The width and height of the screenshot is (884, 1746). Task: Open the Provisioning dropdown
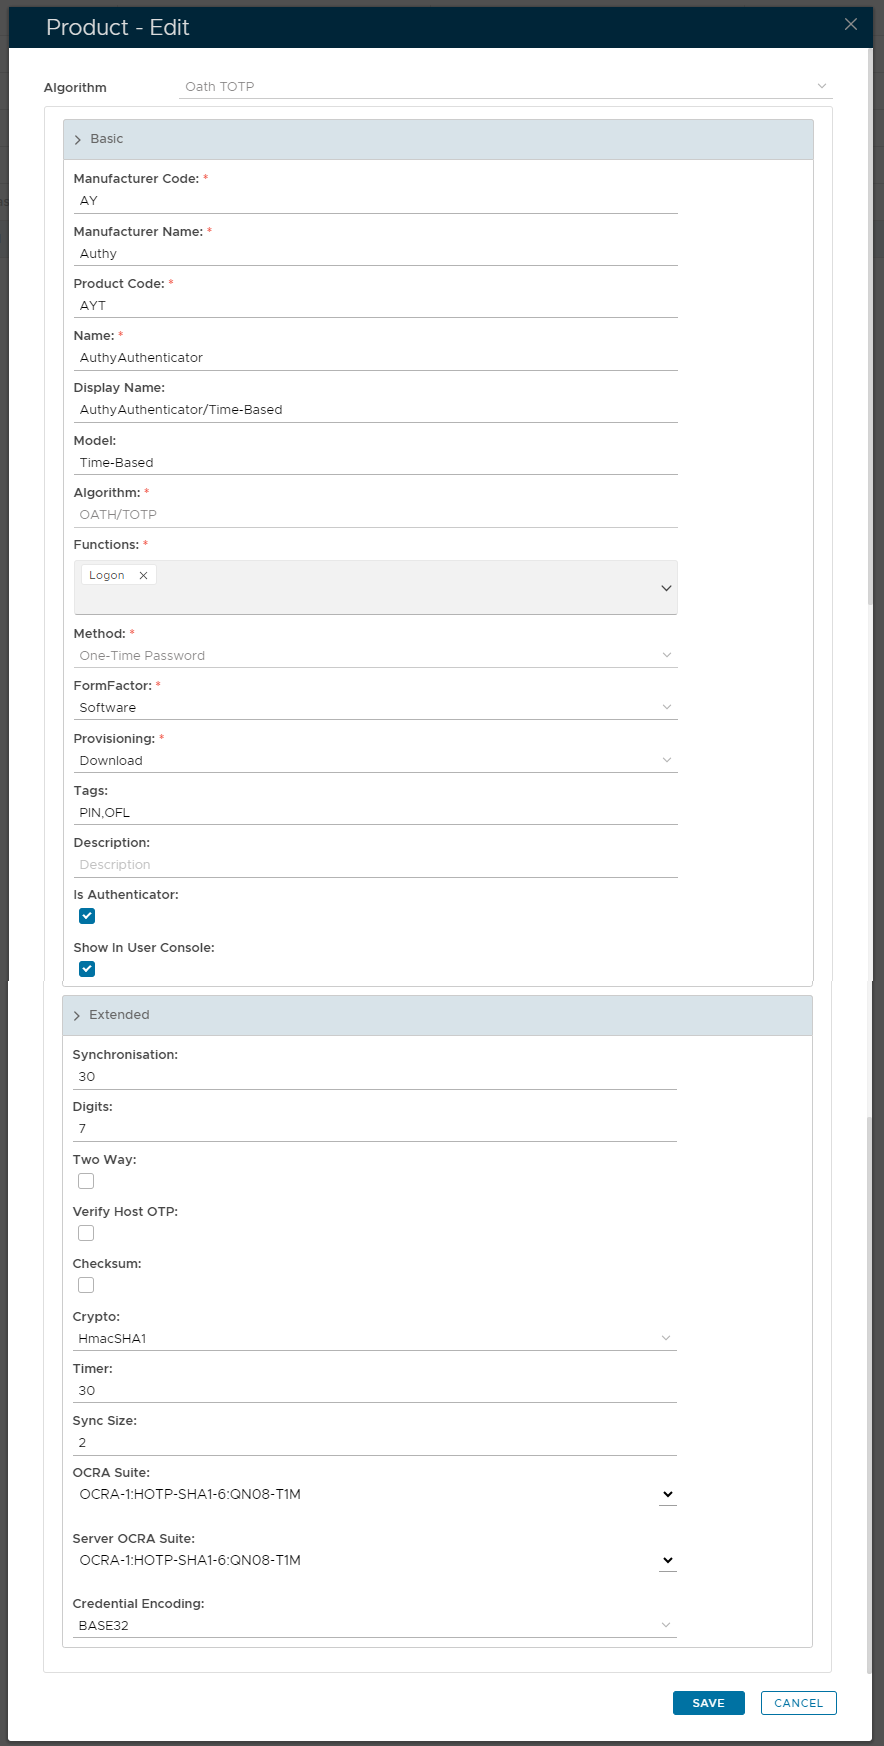click(x=375, y=761)
